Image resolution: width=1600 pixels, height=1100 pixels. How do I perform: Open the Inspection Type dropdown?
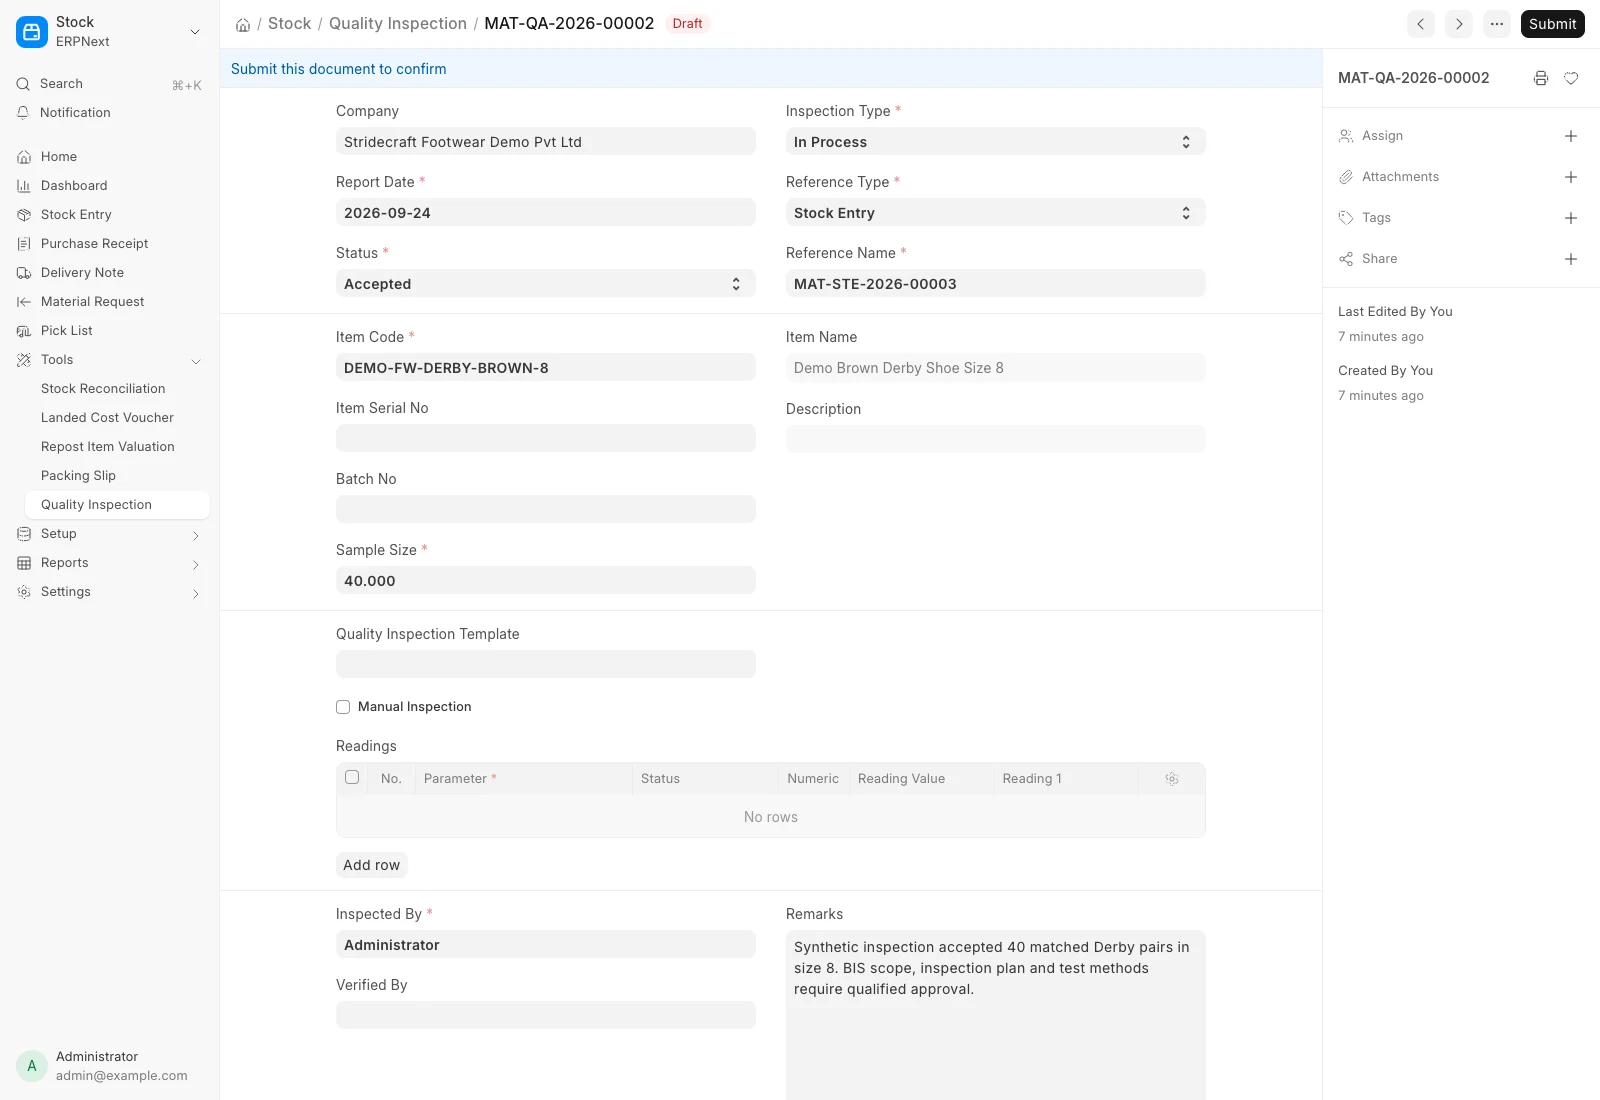tap(995, 142)
